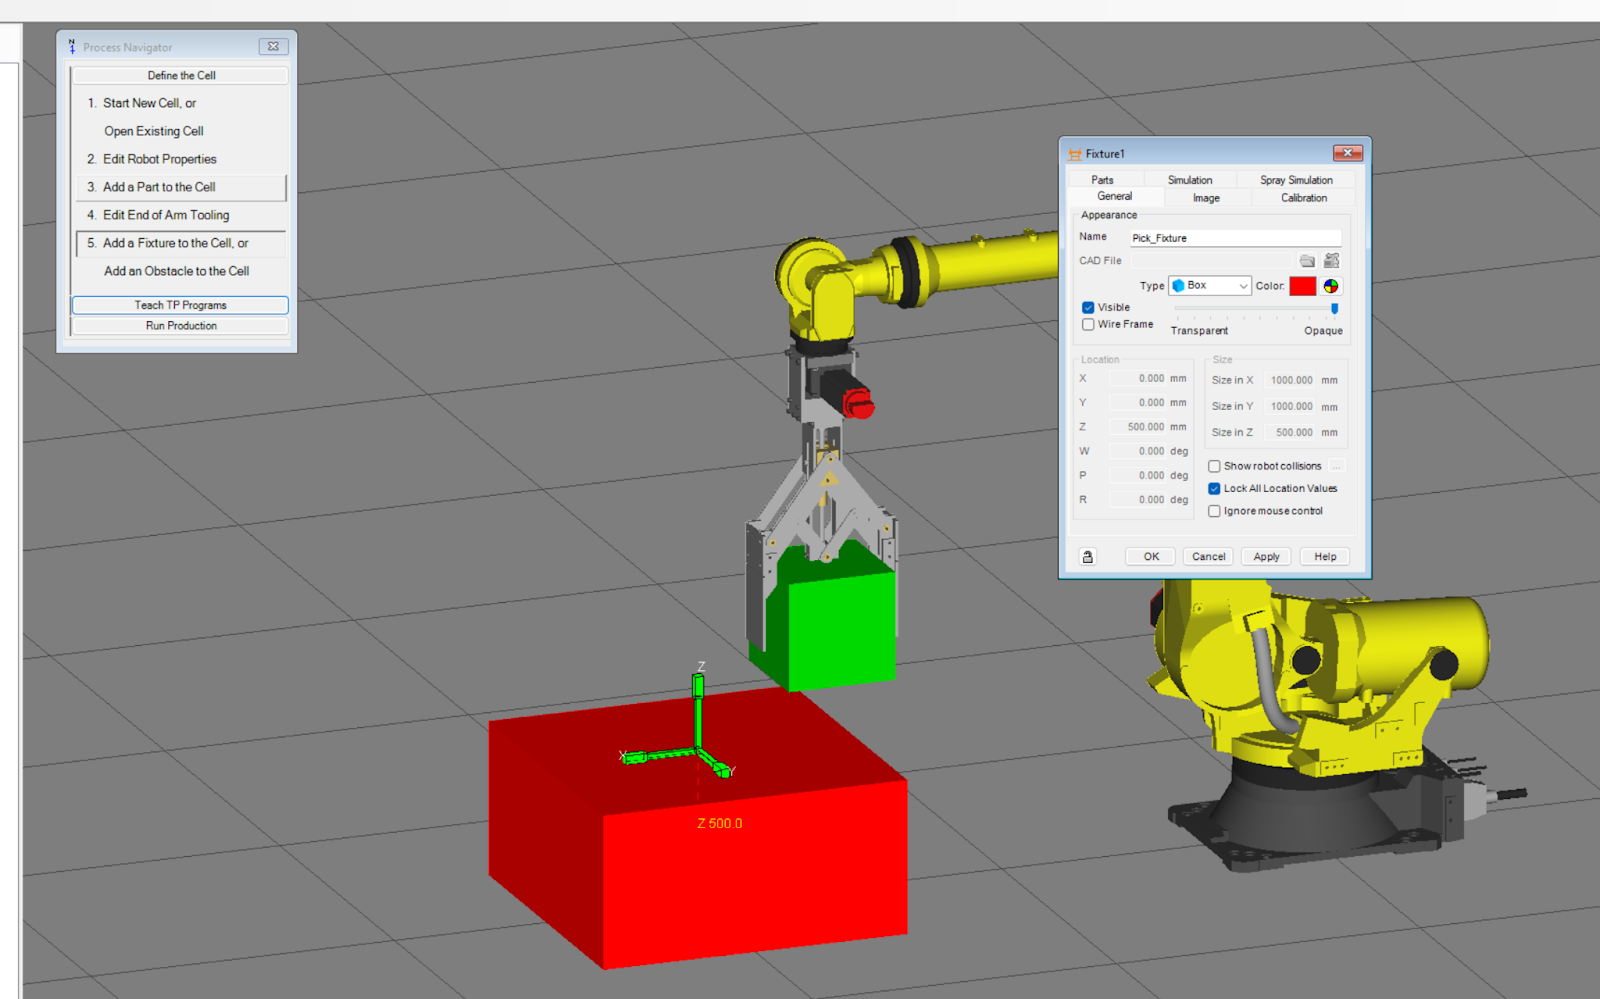Click Open Existing Cell step
Viewport: 1600px width, 999px height.
click(x=180, y=131)
